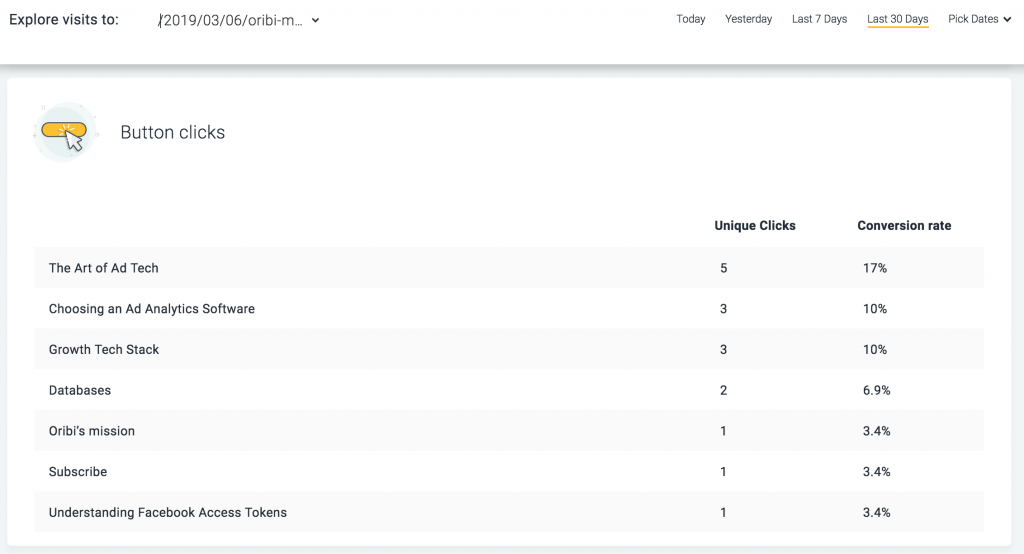
Task: Select the Growth Tech Stack row
Action: 509,350
